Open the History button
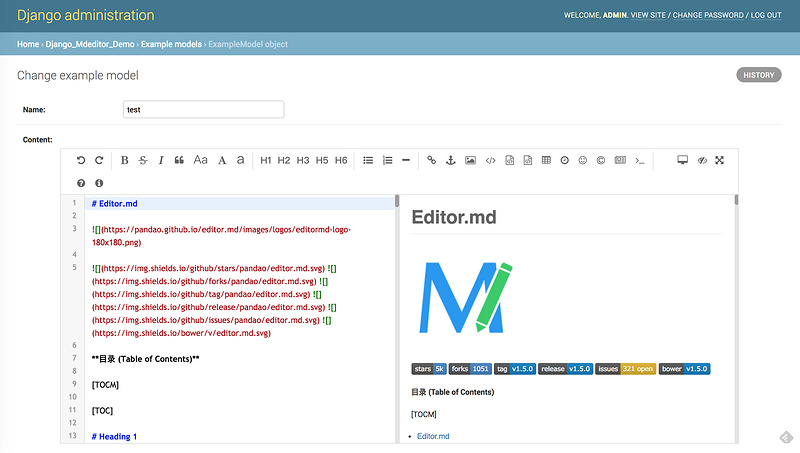The width and height of the screenshot is (800, 453). click(x=759, y=75)
